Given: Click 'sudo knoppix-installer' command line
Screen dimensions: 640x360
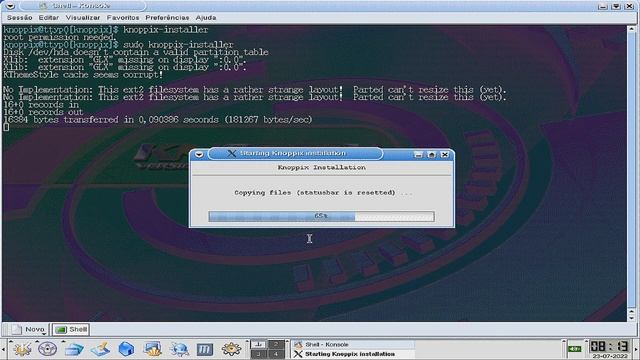Looking at the screenshot, I should click(178, 45).
